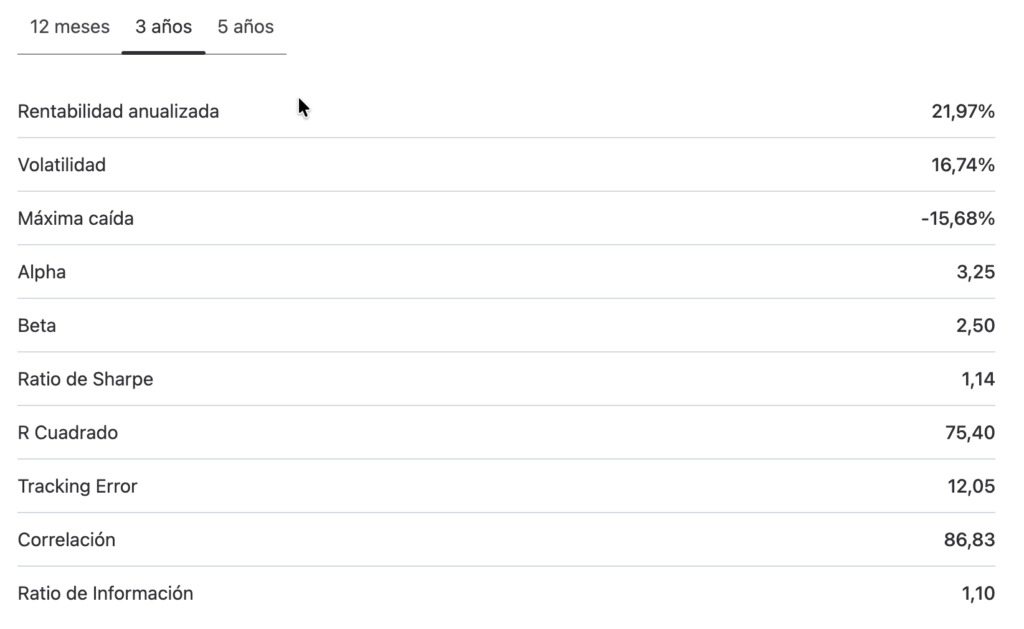Click the Ratio de Sharpe label

tap(86, 379)
